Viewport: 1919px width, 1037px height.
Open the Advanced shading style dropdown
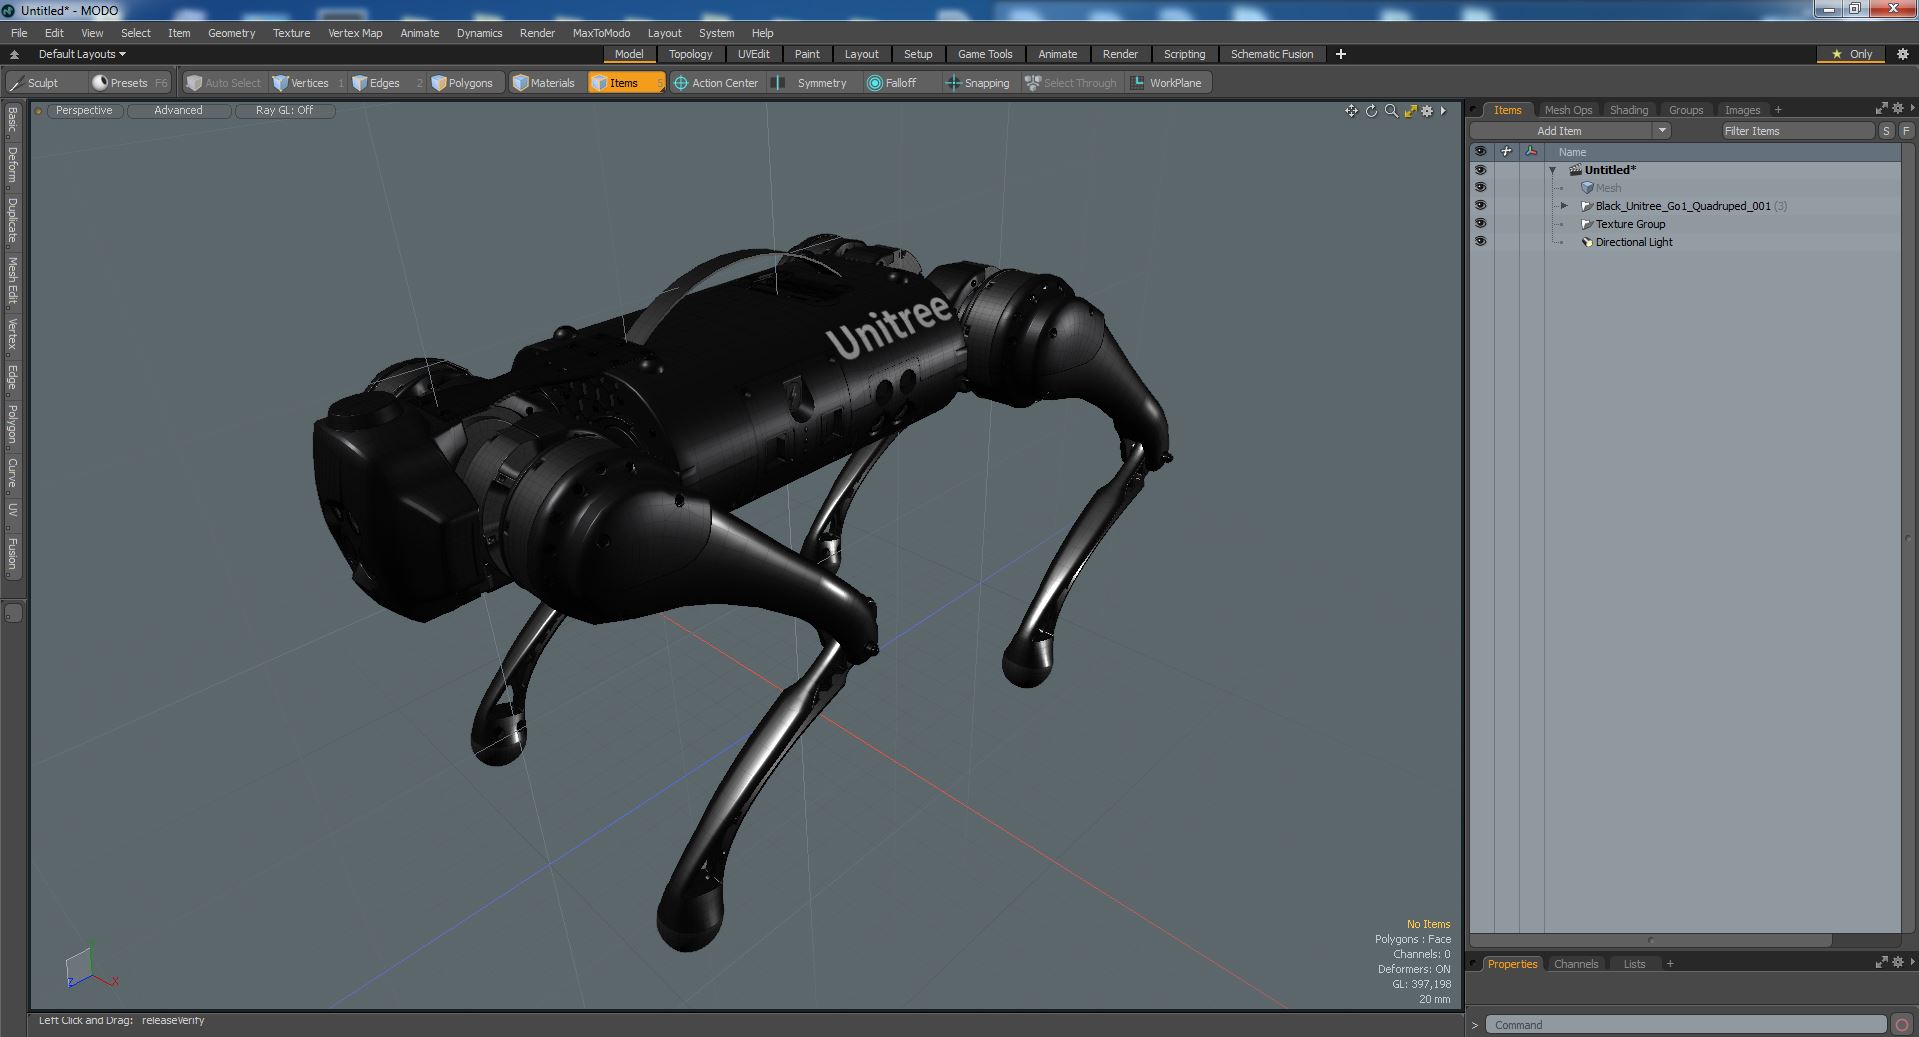coord(178,111)
